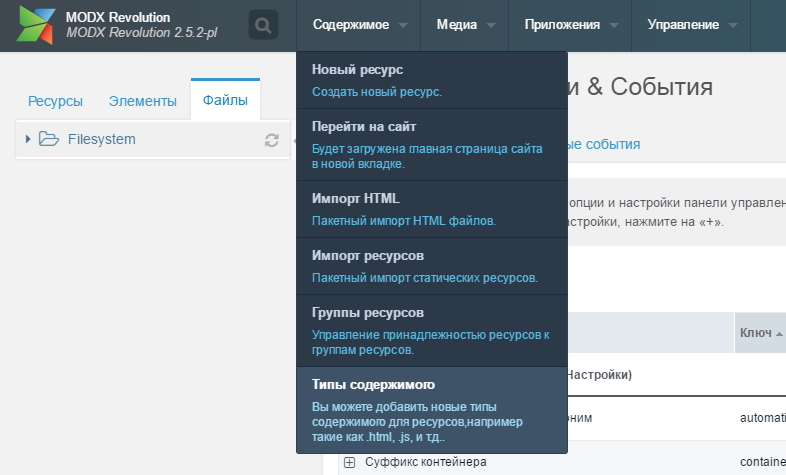The width and height of the screenshot is (786, 475).
Task: Collapse the left panel via divider arrow
Action: tap(295, 141)
